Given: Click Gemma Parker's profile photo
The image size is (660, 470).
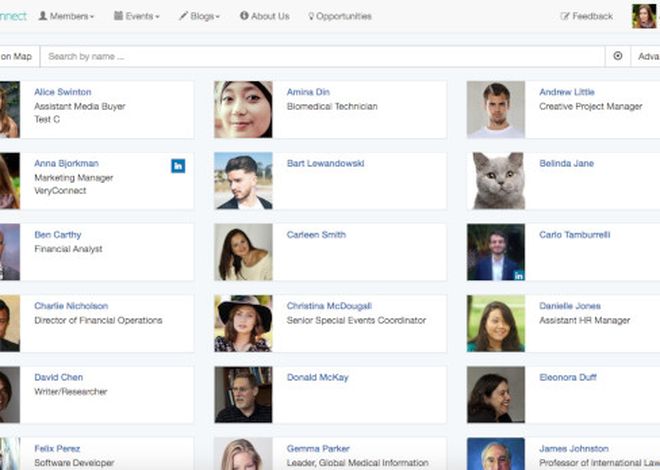Looking at the screenshot, I should click(x=243, y=454).
